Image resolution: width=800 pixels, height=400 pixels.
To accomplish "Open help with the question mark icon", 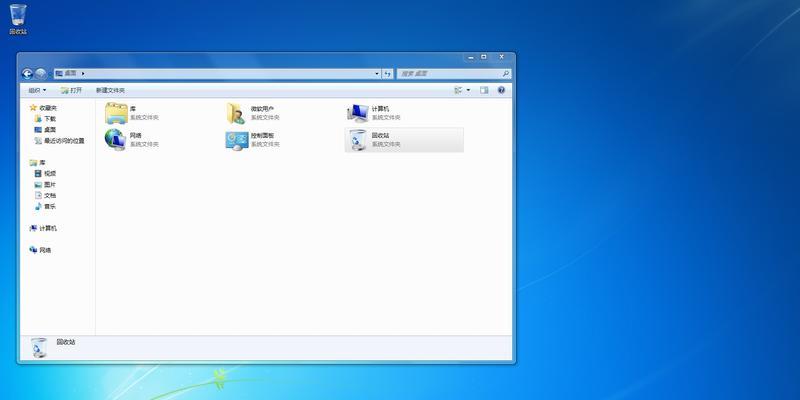I will click(501, 90).
